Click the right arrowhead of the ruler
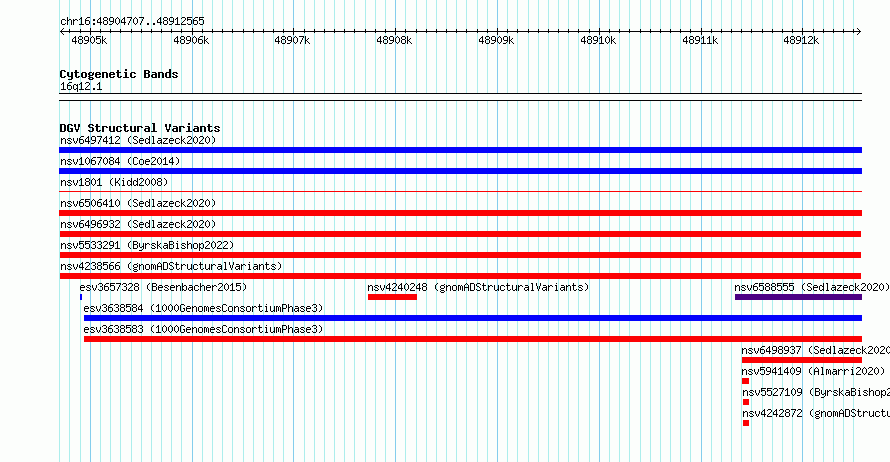The width and height of the screenshot is (890, 462). tap(859, 32)
